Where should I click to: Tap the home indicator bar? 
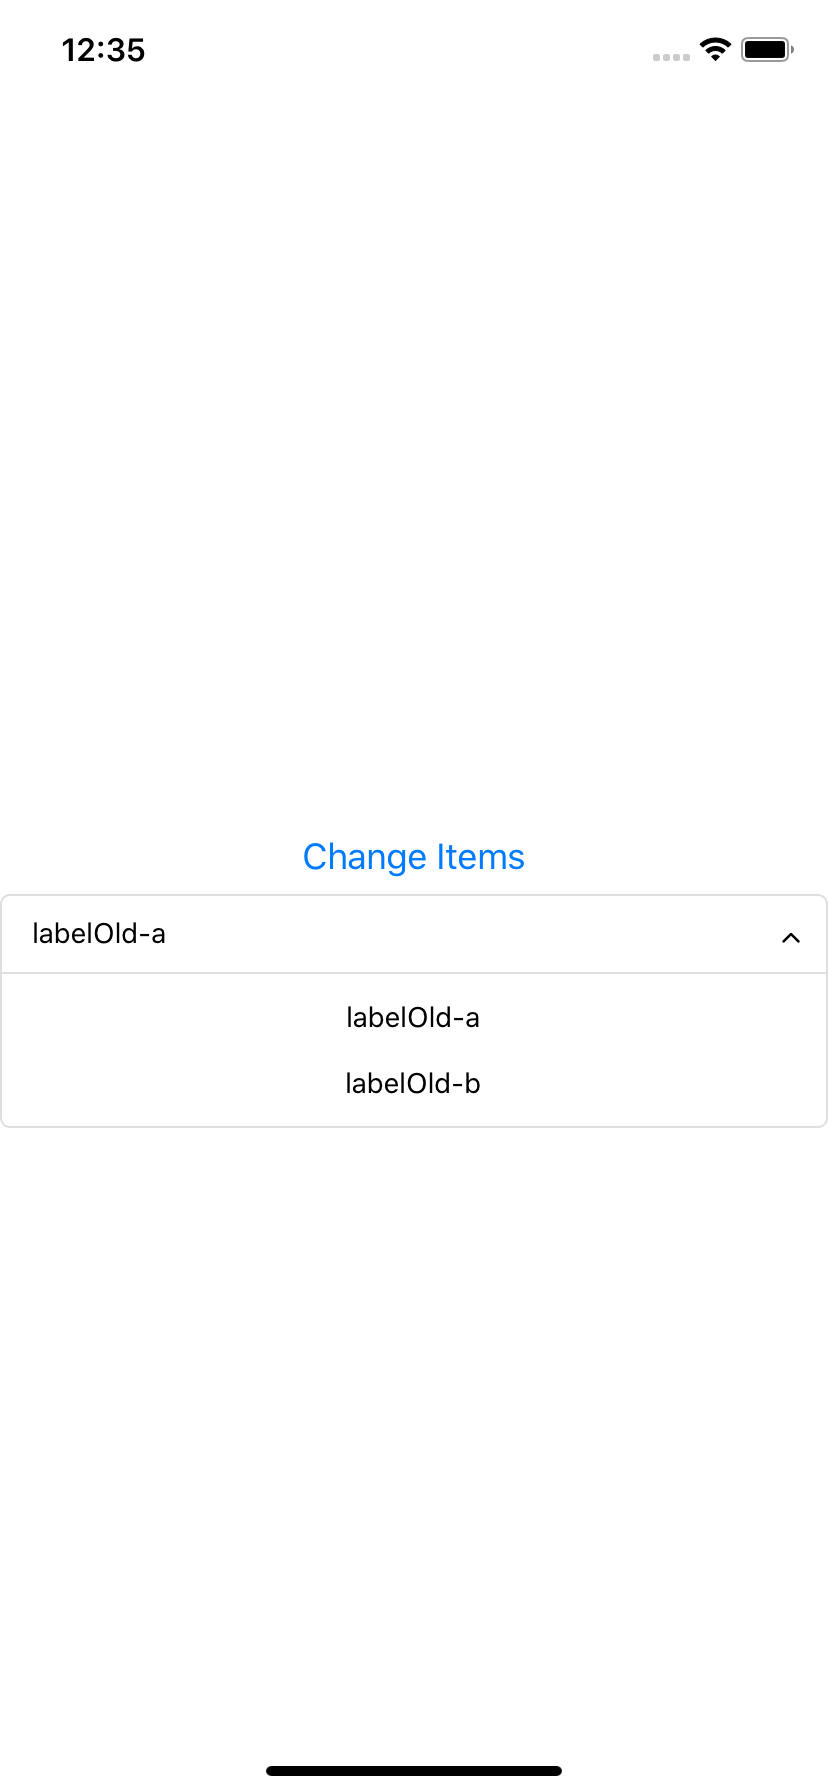click(413, 1768)
